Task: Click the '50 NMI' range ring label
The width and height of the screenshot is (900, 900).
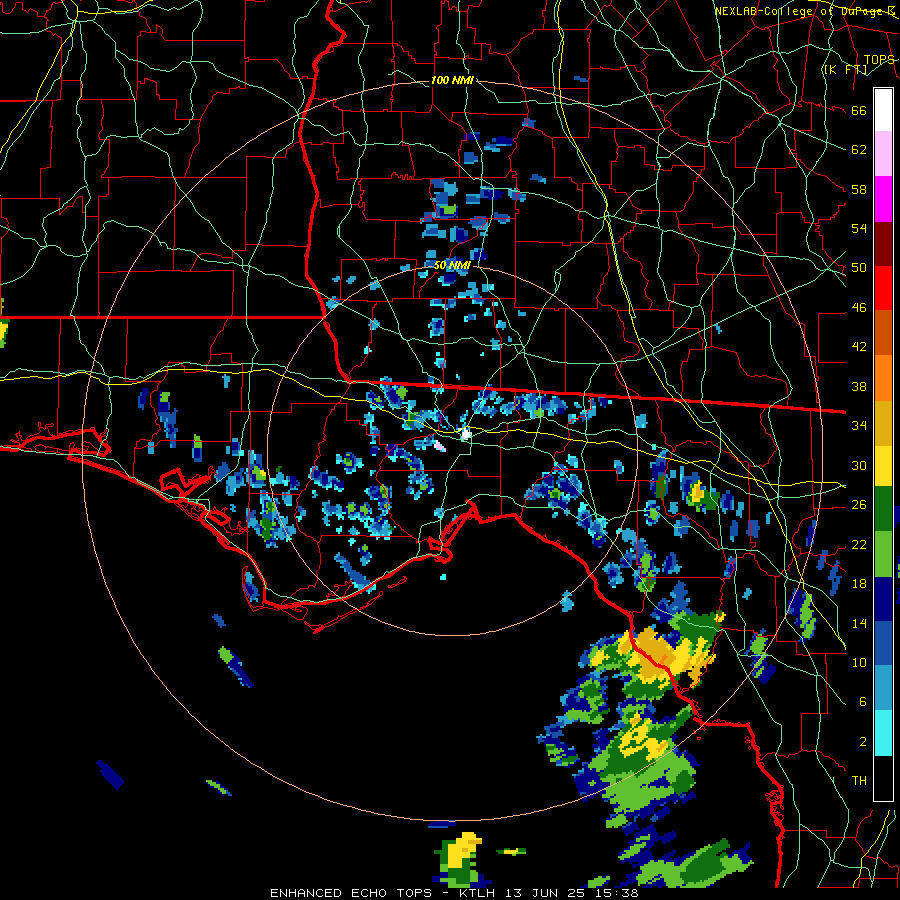Action: (452, 265)
